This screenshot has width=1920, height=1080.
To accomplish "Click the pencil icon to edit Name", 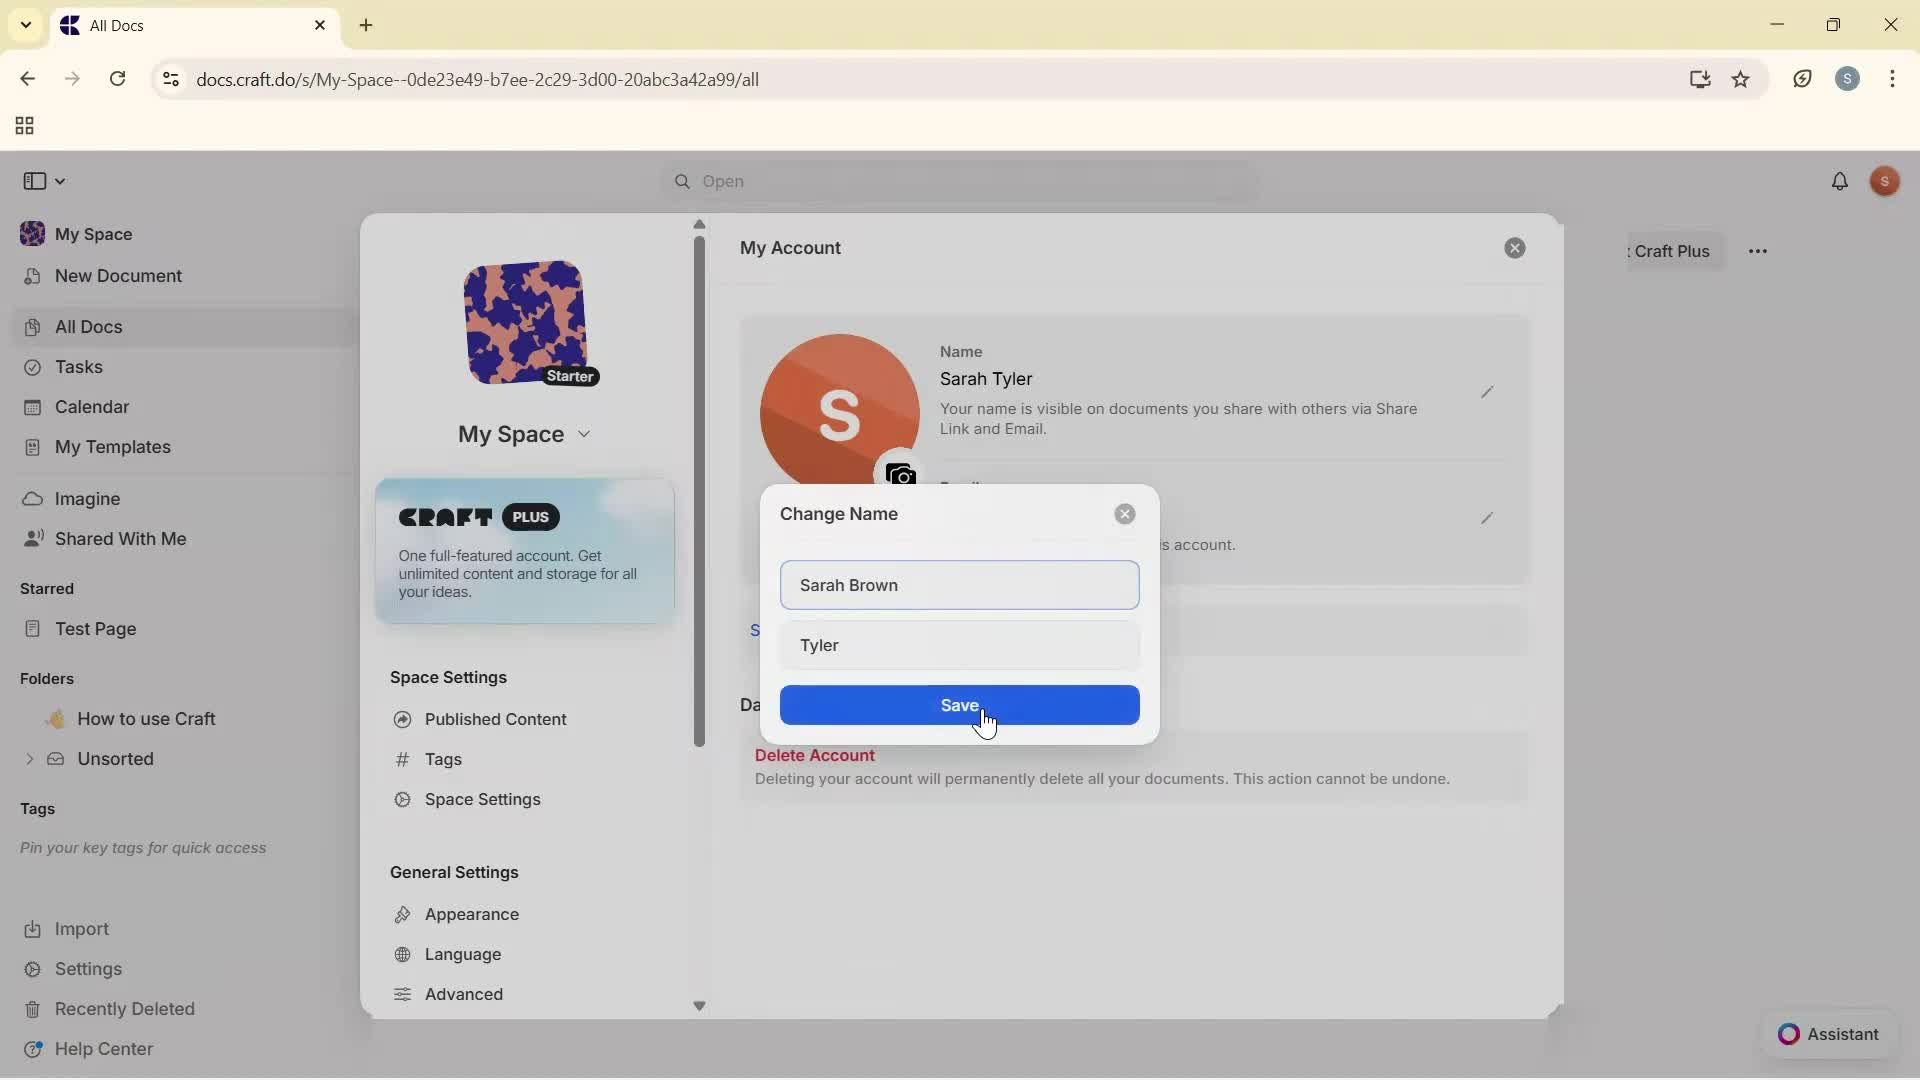I will coord(1487,392).
